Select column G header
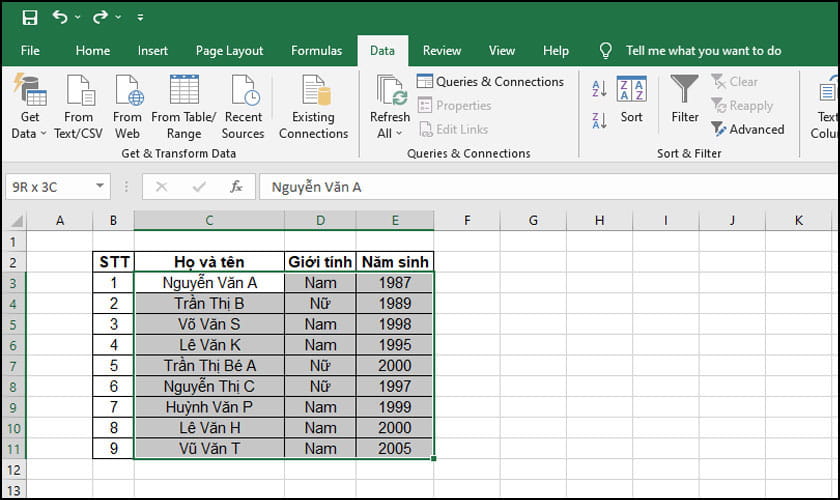Viewport: 840px width, 500px height. click(532, 220)
